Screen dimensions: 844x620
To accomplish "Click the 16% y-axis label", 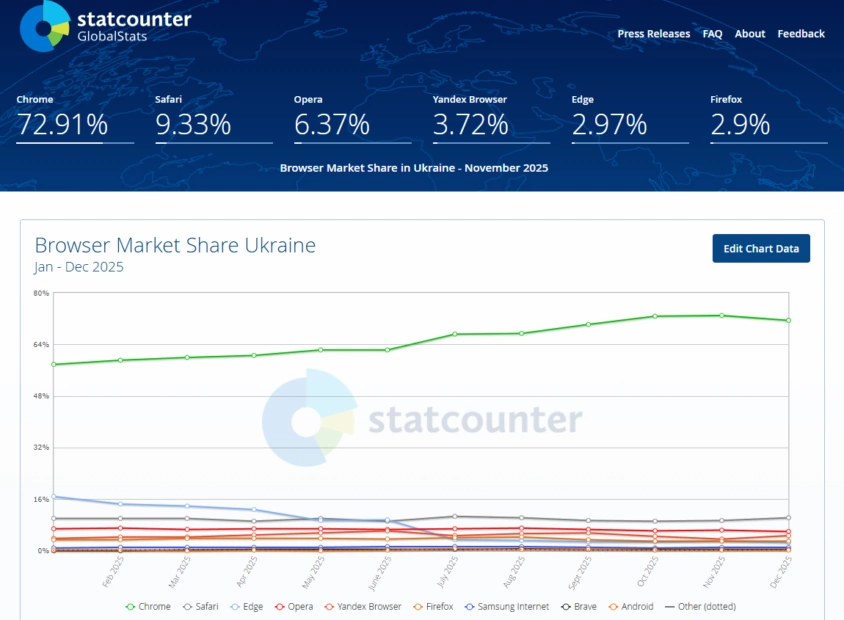I will click(41, 499).
